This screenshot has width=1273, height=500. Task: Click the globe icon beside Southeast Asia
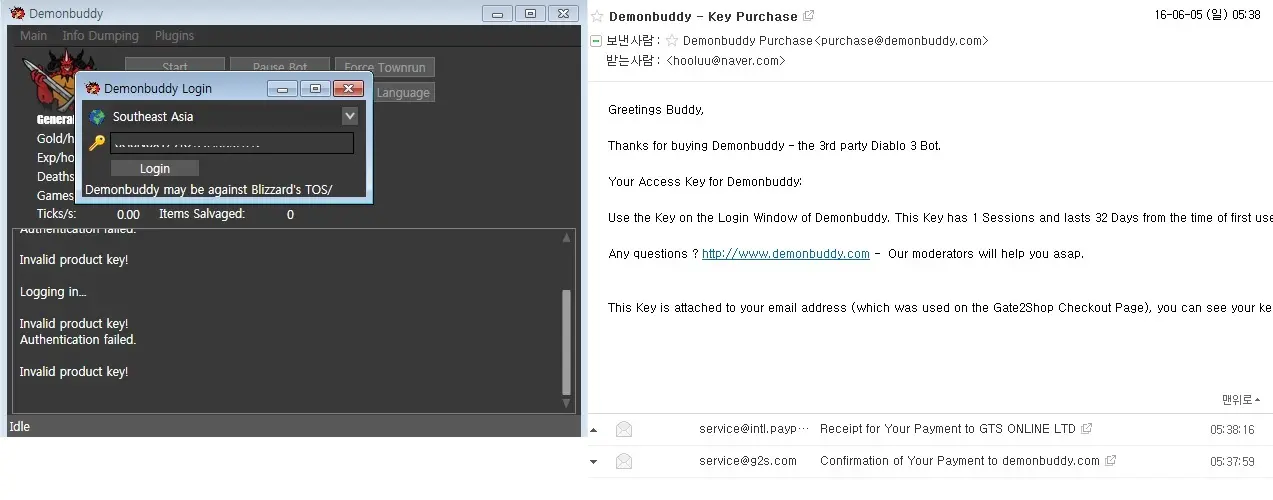pyautogui.click(x=97, y=117)
